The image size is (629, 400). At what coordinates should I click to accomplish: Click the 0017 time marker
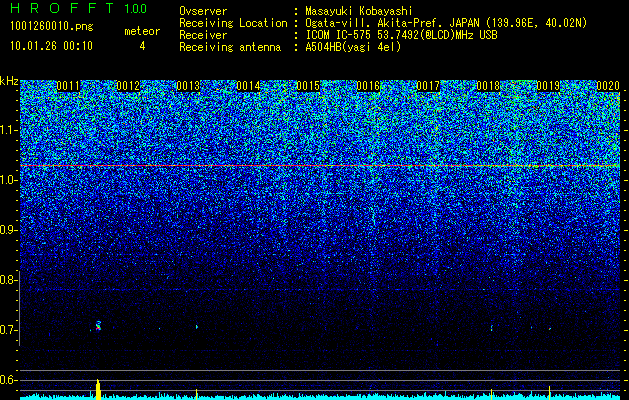click(428, 86)
